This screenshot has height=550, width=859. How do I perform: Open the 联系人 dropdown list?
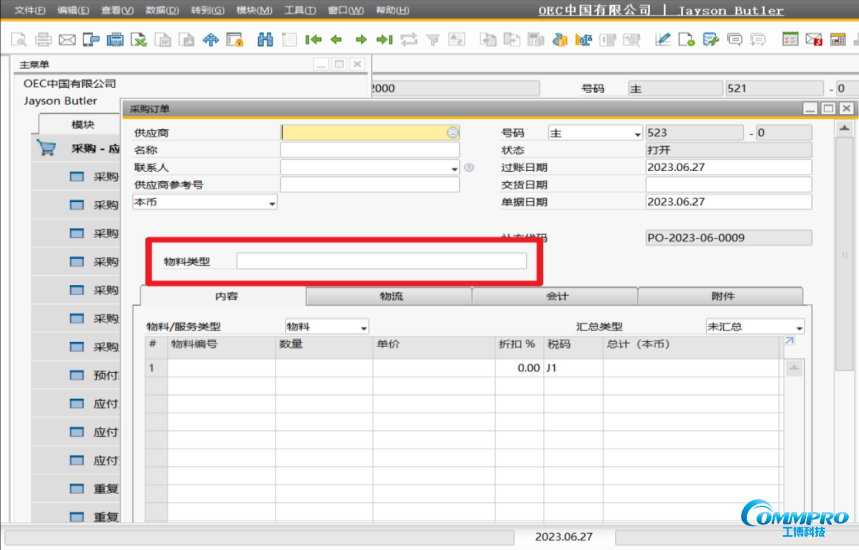point(454,168)
